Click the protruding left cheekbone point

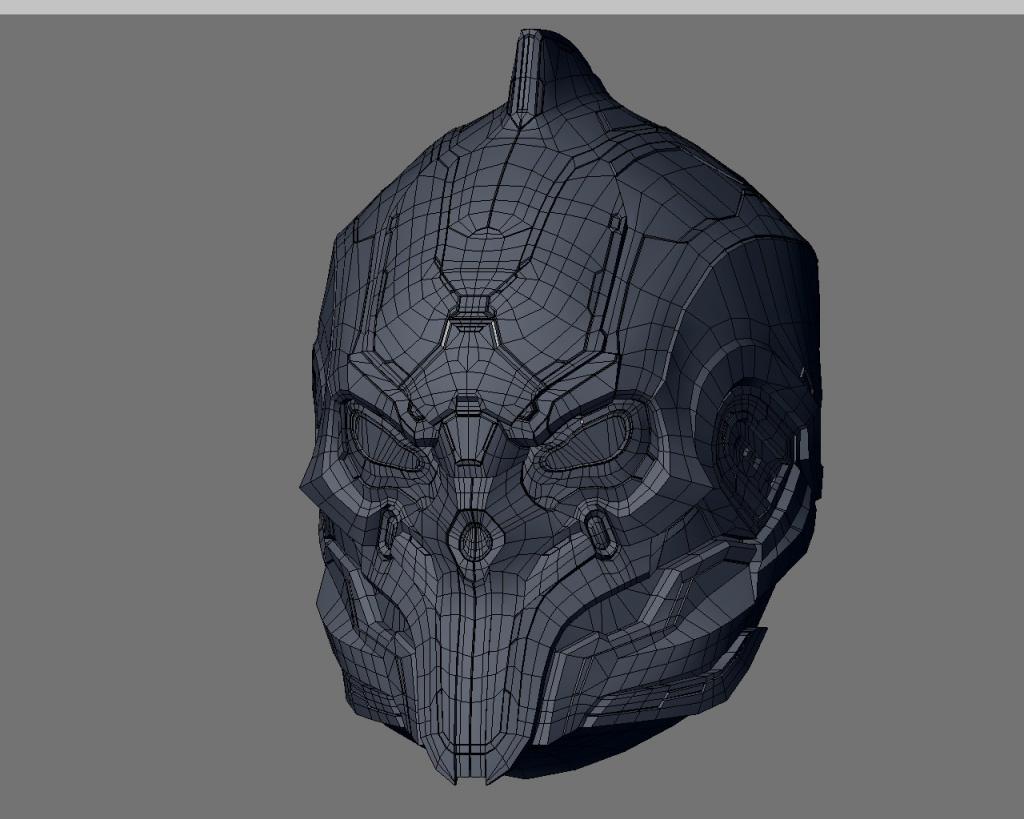312,487
